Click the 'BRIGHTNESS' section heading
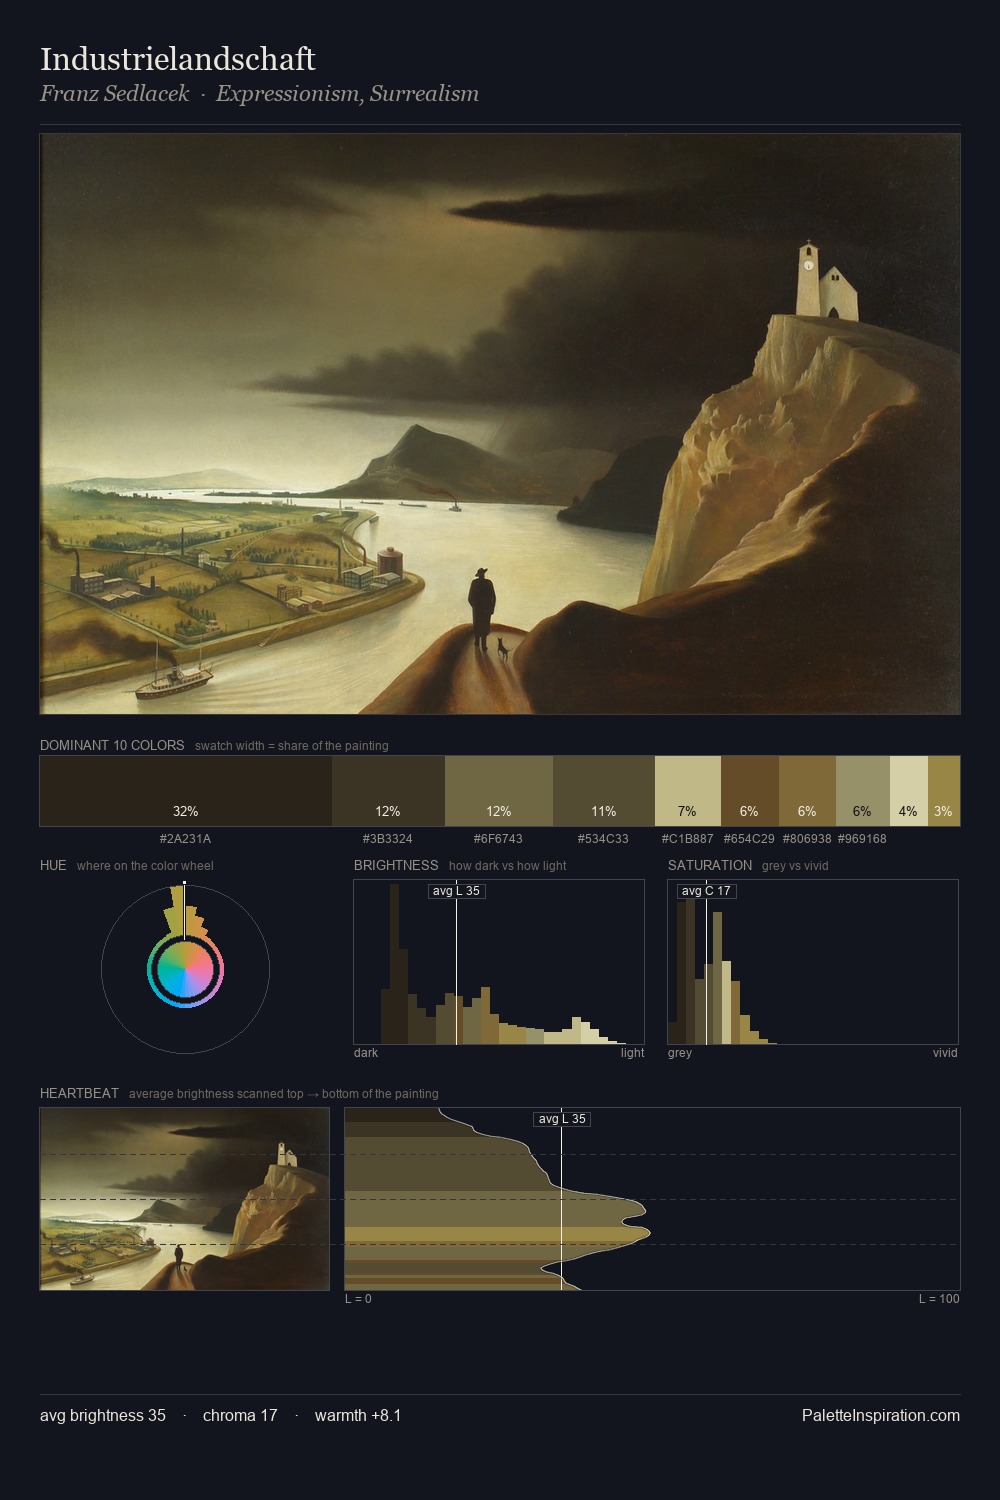Viewport: 1000px width, 1500px height. [x=396, y=865]
